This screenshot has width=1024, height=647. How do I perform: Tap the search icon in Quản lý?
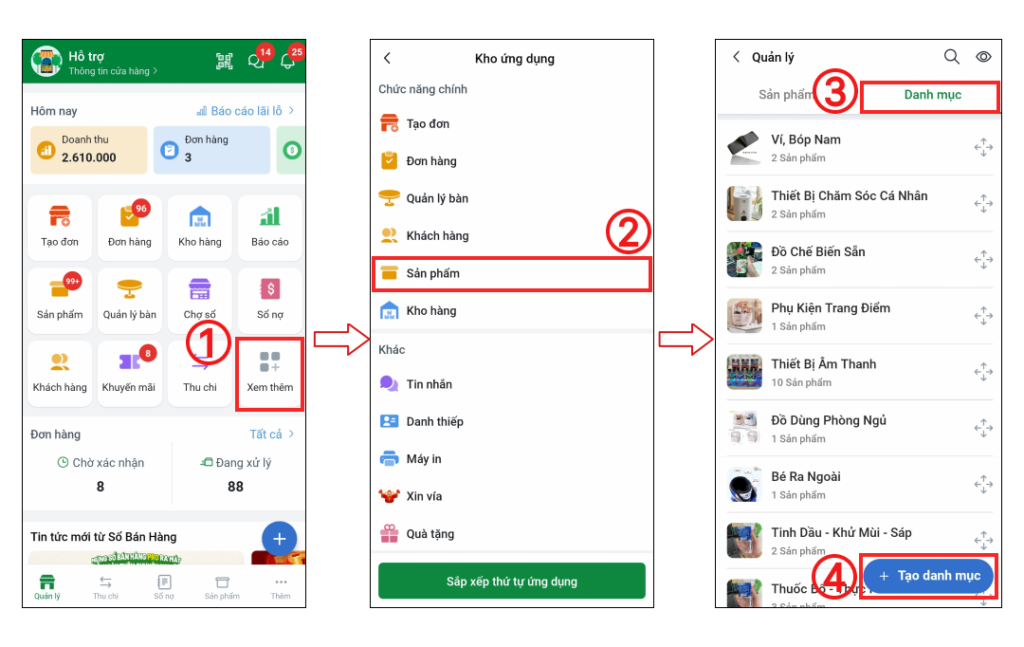tap(952, 57)
